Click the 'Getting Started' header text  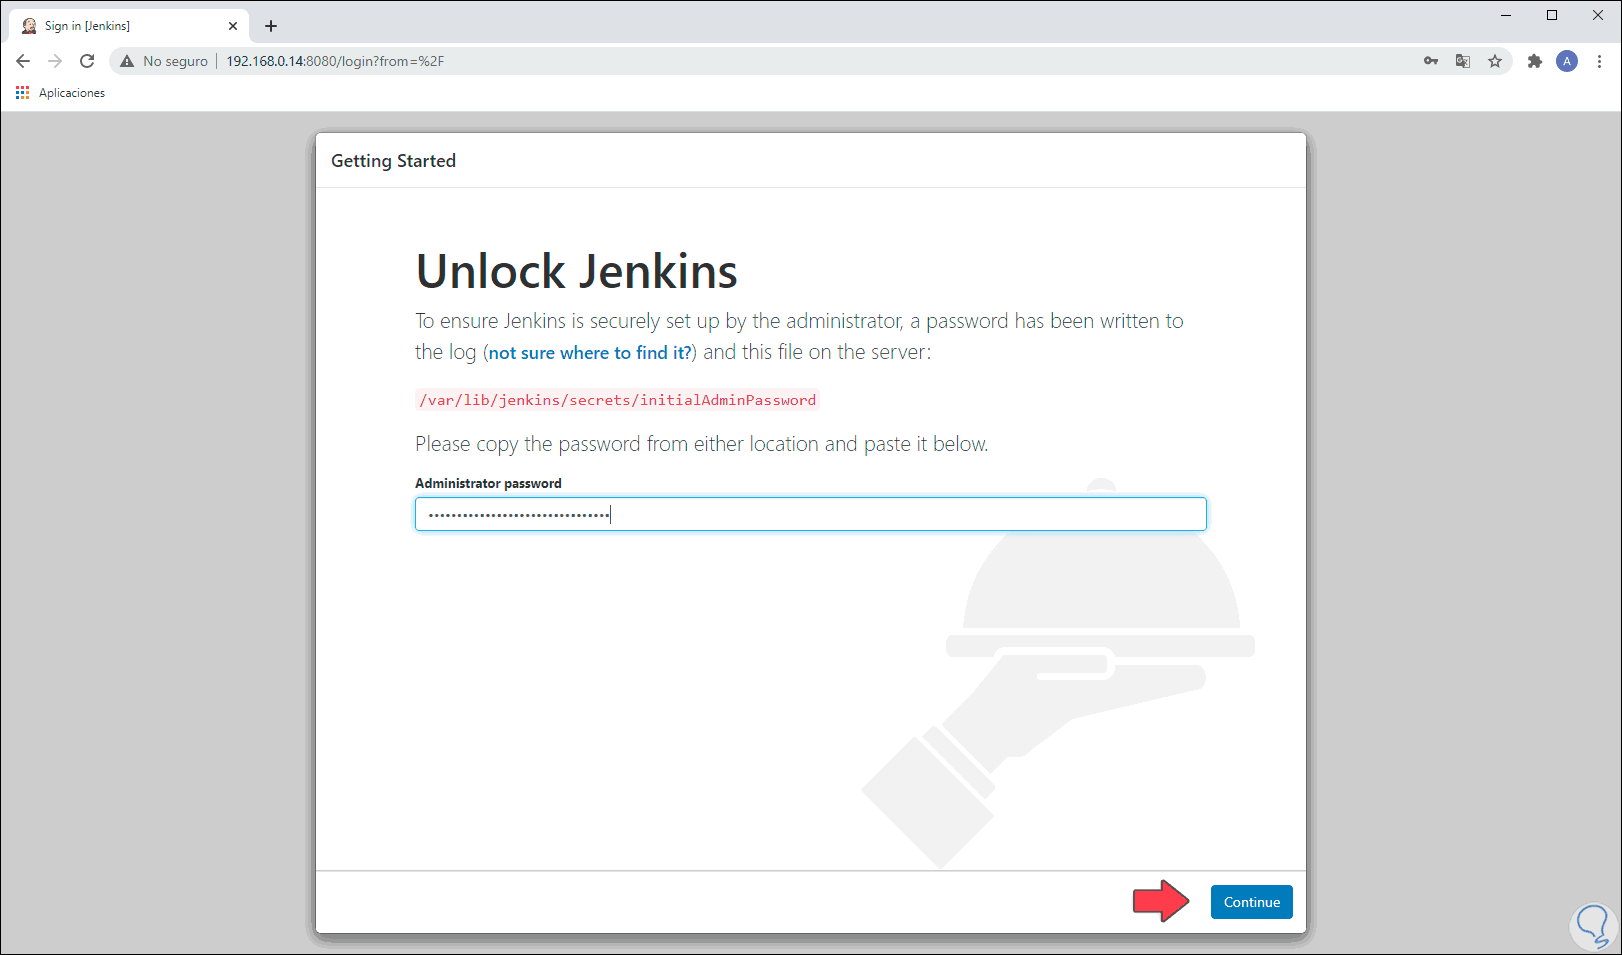pos(393,161)
